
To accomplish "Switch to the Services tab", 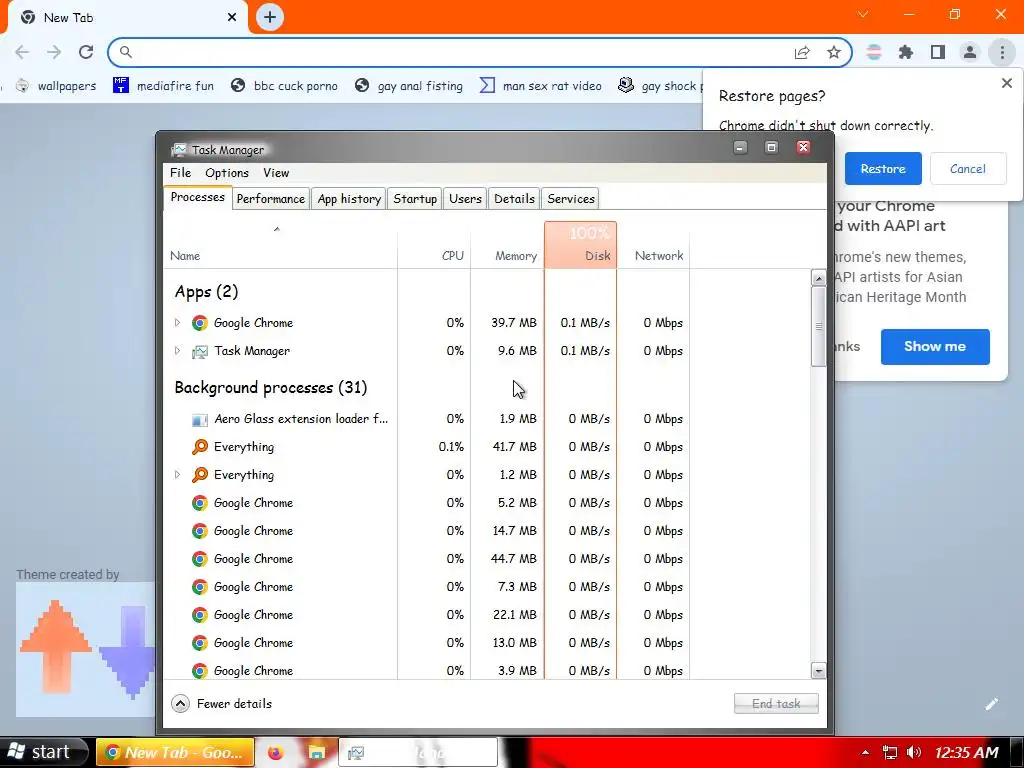I will click(x=571, y=199).
